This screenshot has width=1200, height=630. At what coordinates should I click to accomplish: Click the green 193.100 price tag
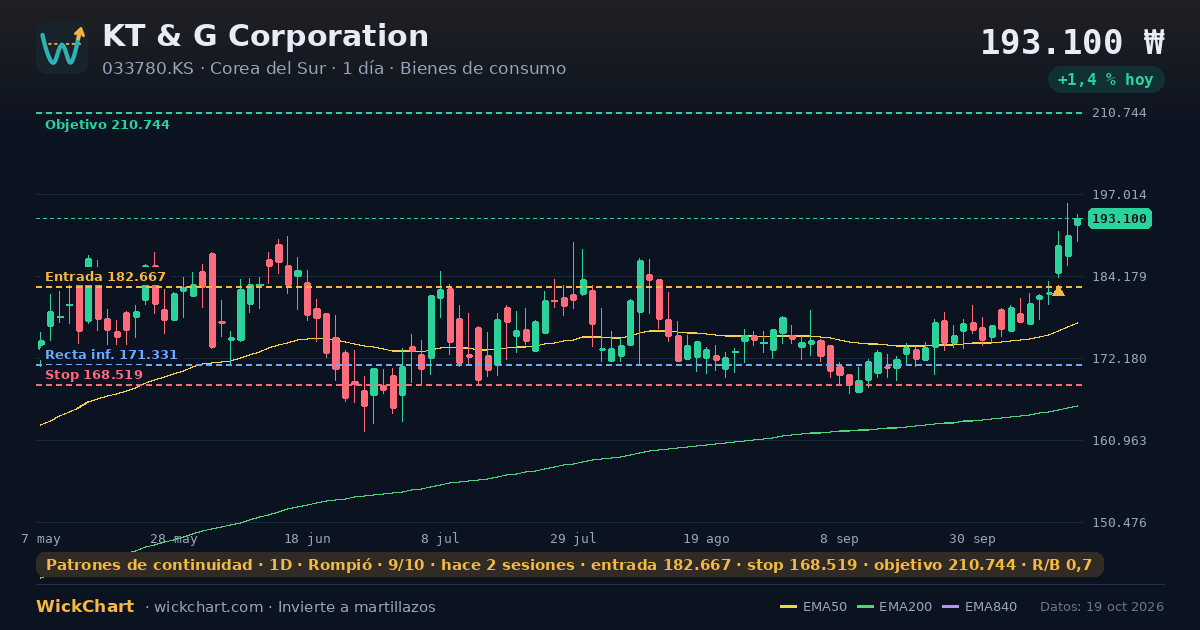pyautogui.click(x=1119, y=219)
